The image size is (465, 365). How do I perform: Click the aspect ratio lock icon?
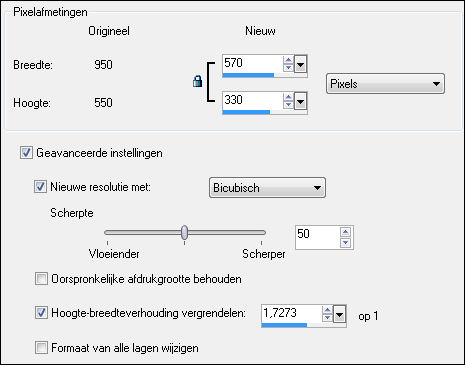[197, 81]
